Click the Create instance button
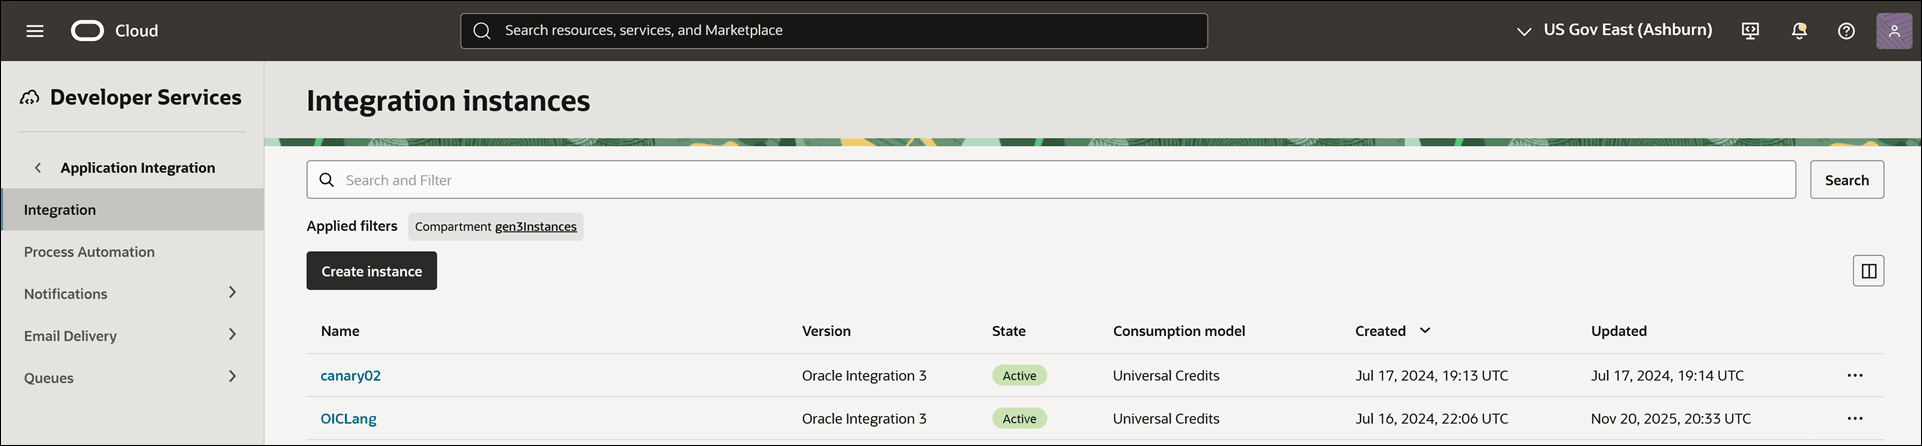This screenshot has height=446, width=1922. click(x=372, y=271)
